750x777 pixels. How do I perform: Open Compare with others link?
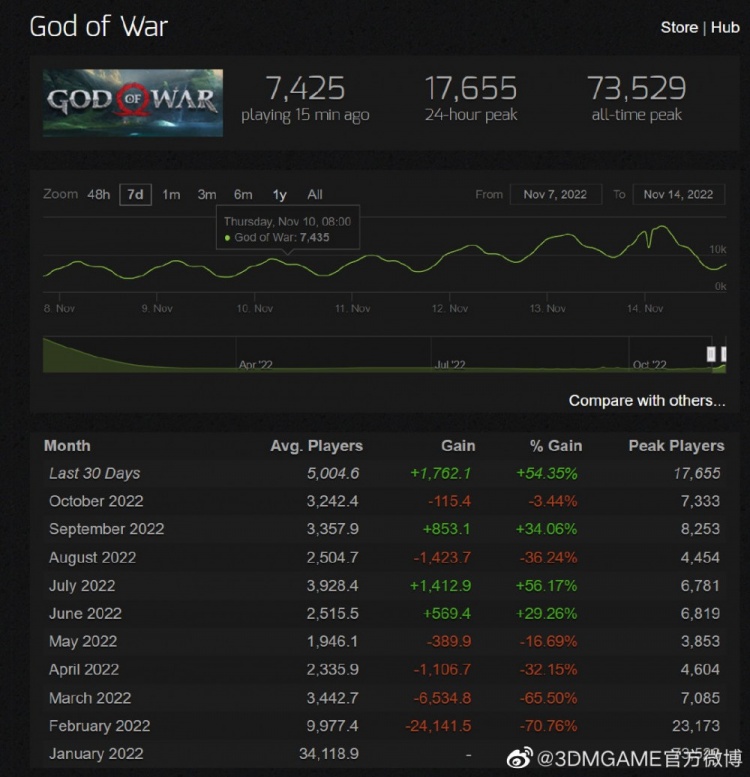point(647,400)
